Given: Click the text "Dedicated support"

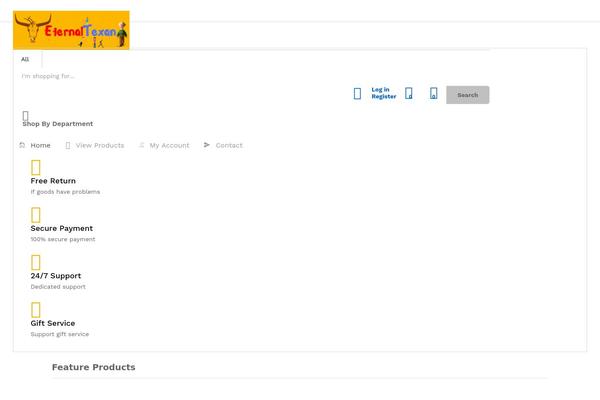Looking at the screenshot, I should coord(58,287).
